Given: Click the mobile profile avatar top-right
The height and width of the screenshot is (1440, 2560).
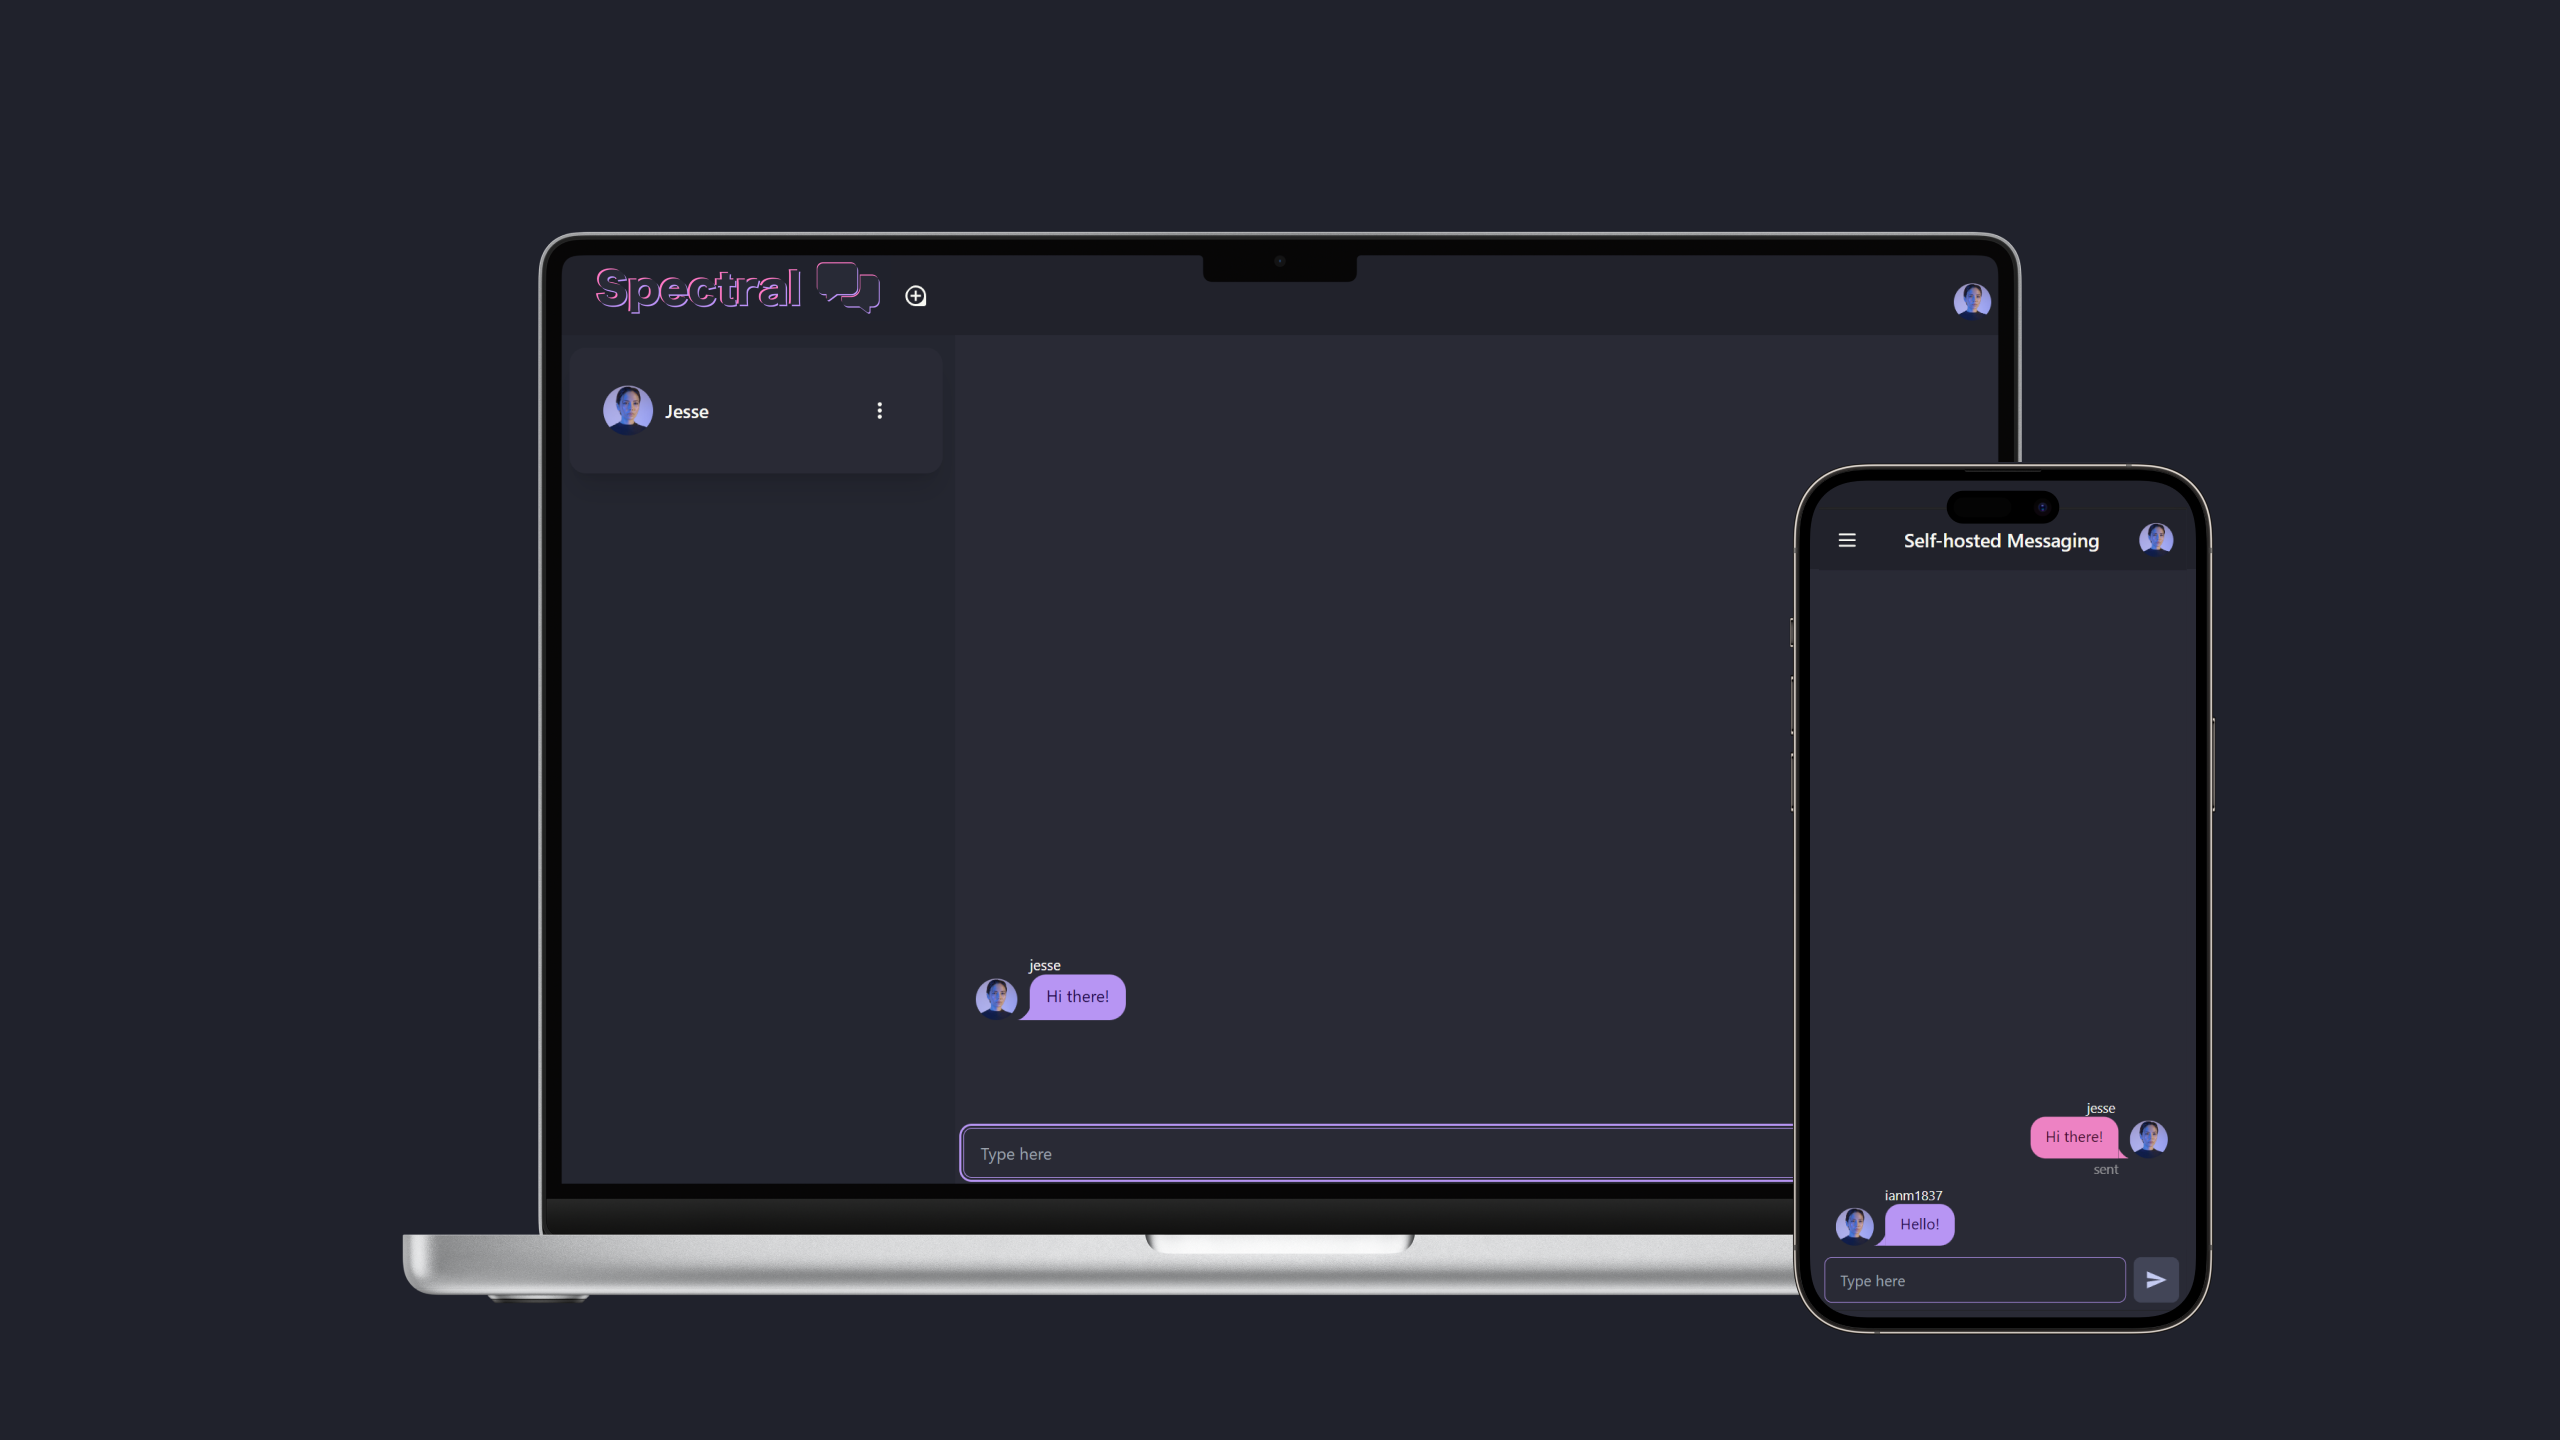Looking at the screenshot, I should coord(2157,540).
